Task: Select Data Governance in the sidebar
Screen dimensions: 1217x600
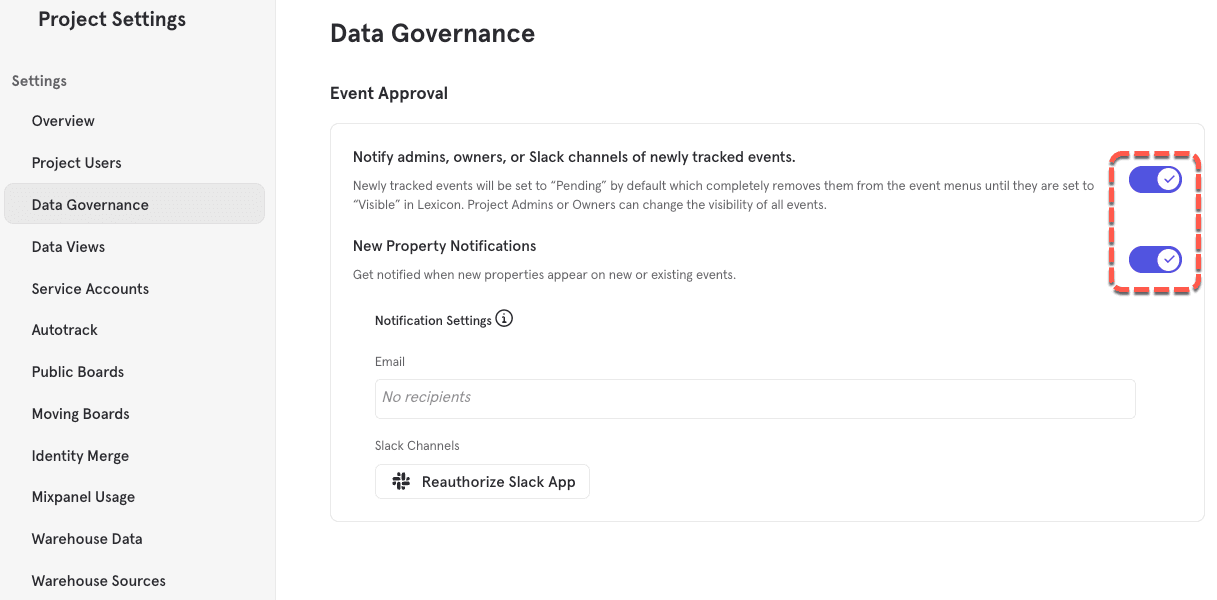Action: tap(90, 203)
